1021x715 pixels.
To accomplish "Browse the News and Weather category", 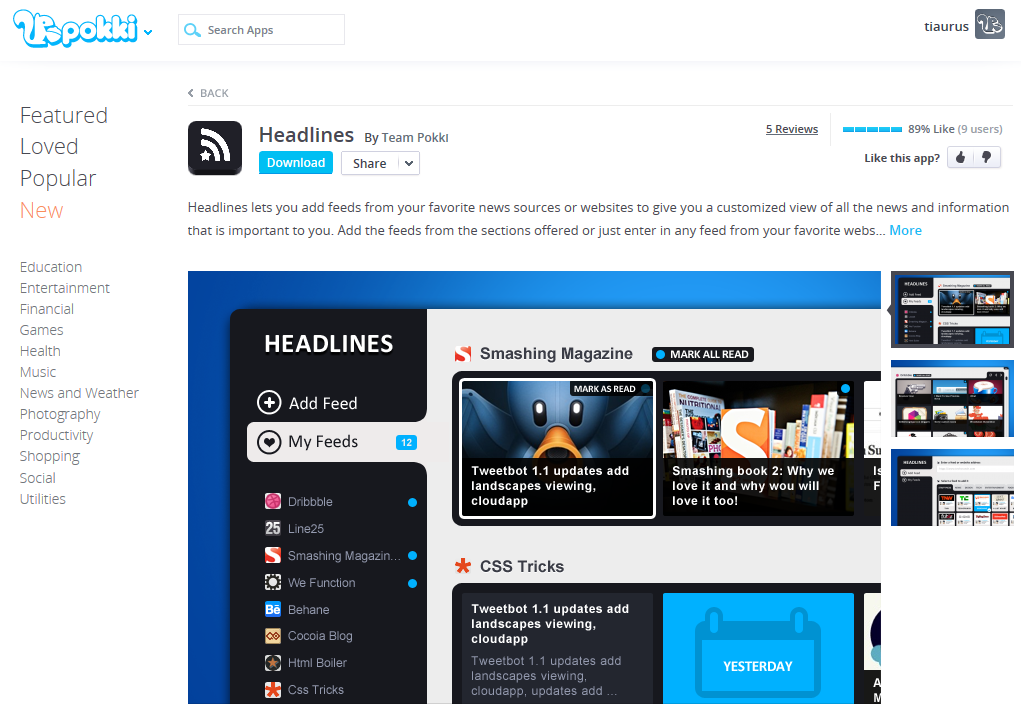I will (x=79, y=393).
